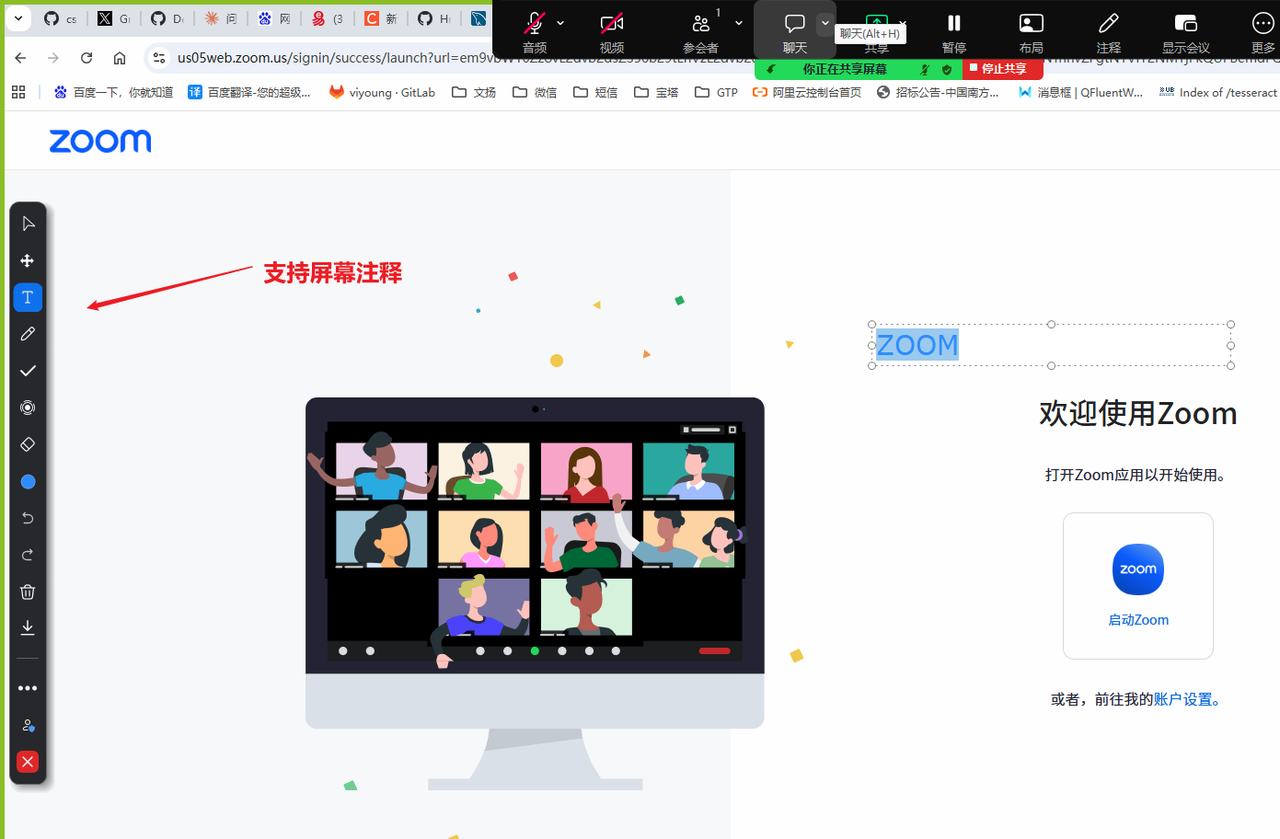Open the 百度一下,你就知道 bookmark
The width and height of the screenshot is (1280, 839).
coord(114,92)
